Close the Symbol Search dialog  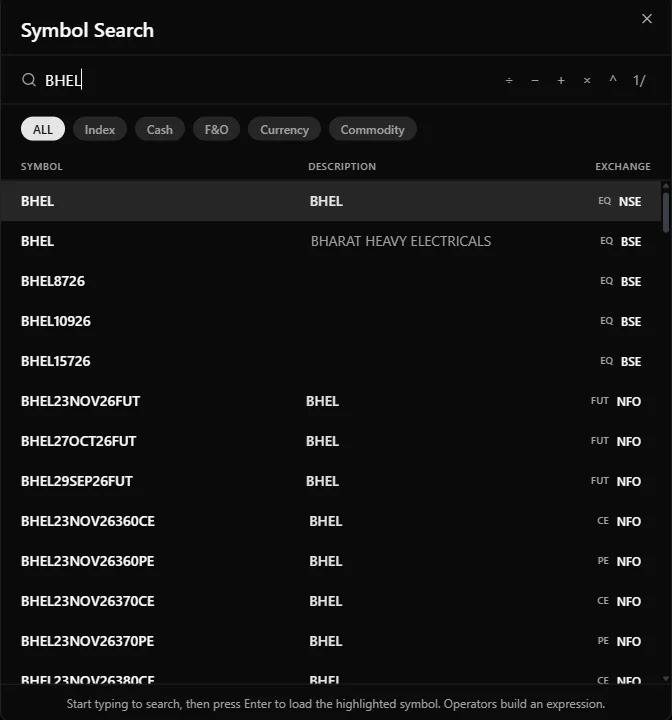click(x=647, y=19)
